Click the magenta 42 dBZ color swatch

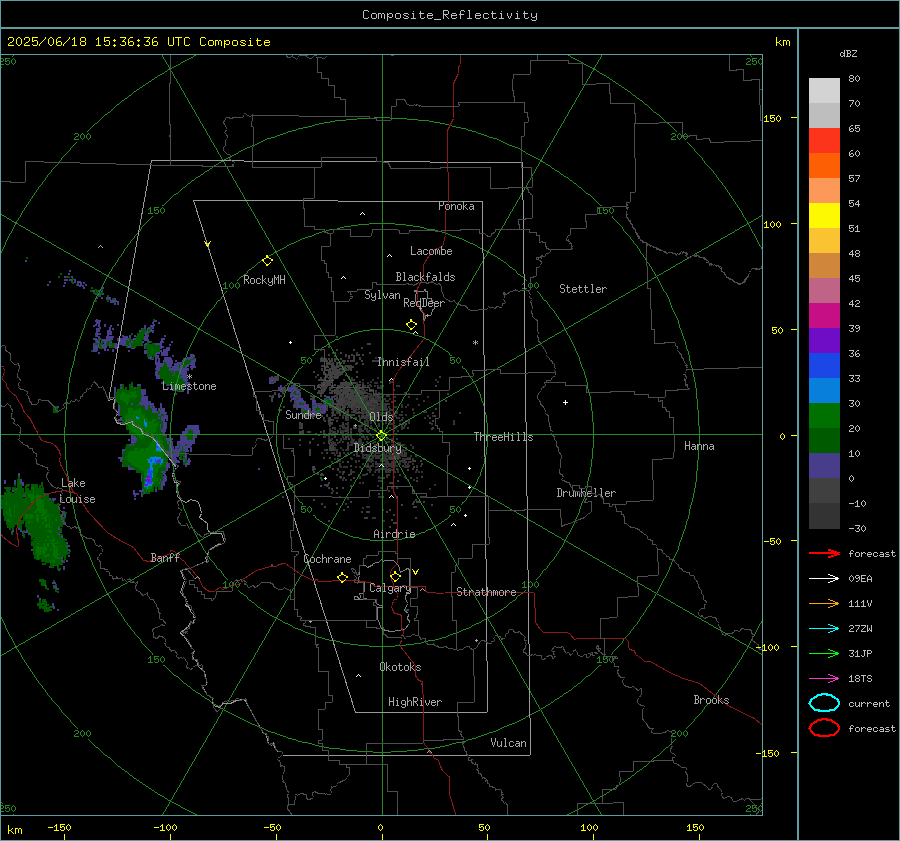(x=824, y=316)
